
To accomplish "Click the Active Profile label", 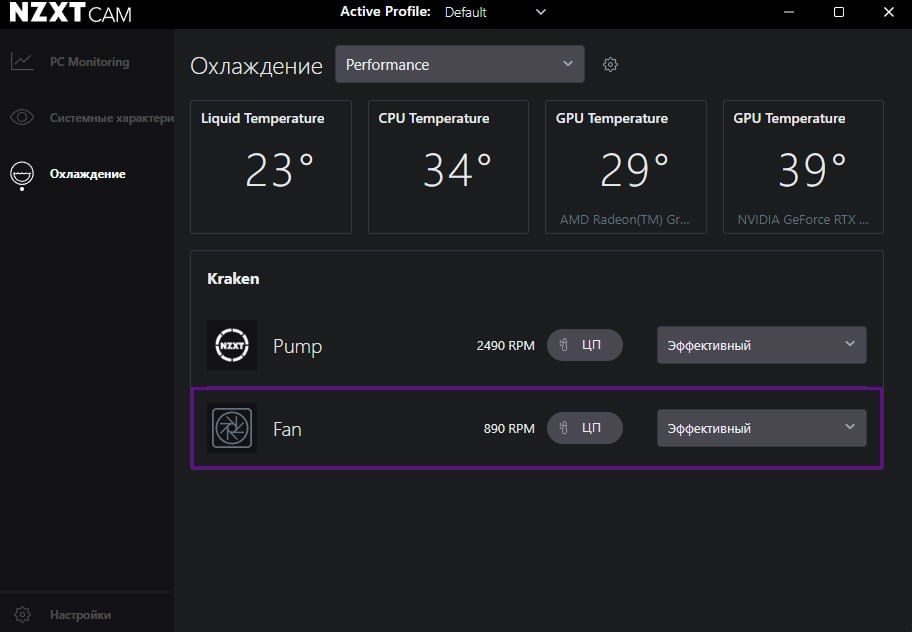I will [385, 12].
